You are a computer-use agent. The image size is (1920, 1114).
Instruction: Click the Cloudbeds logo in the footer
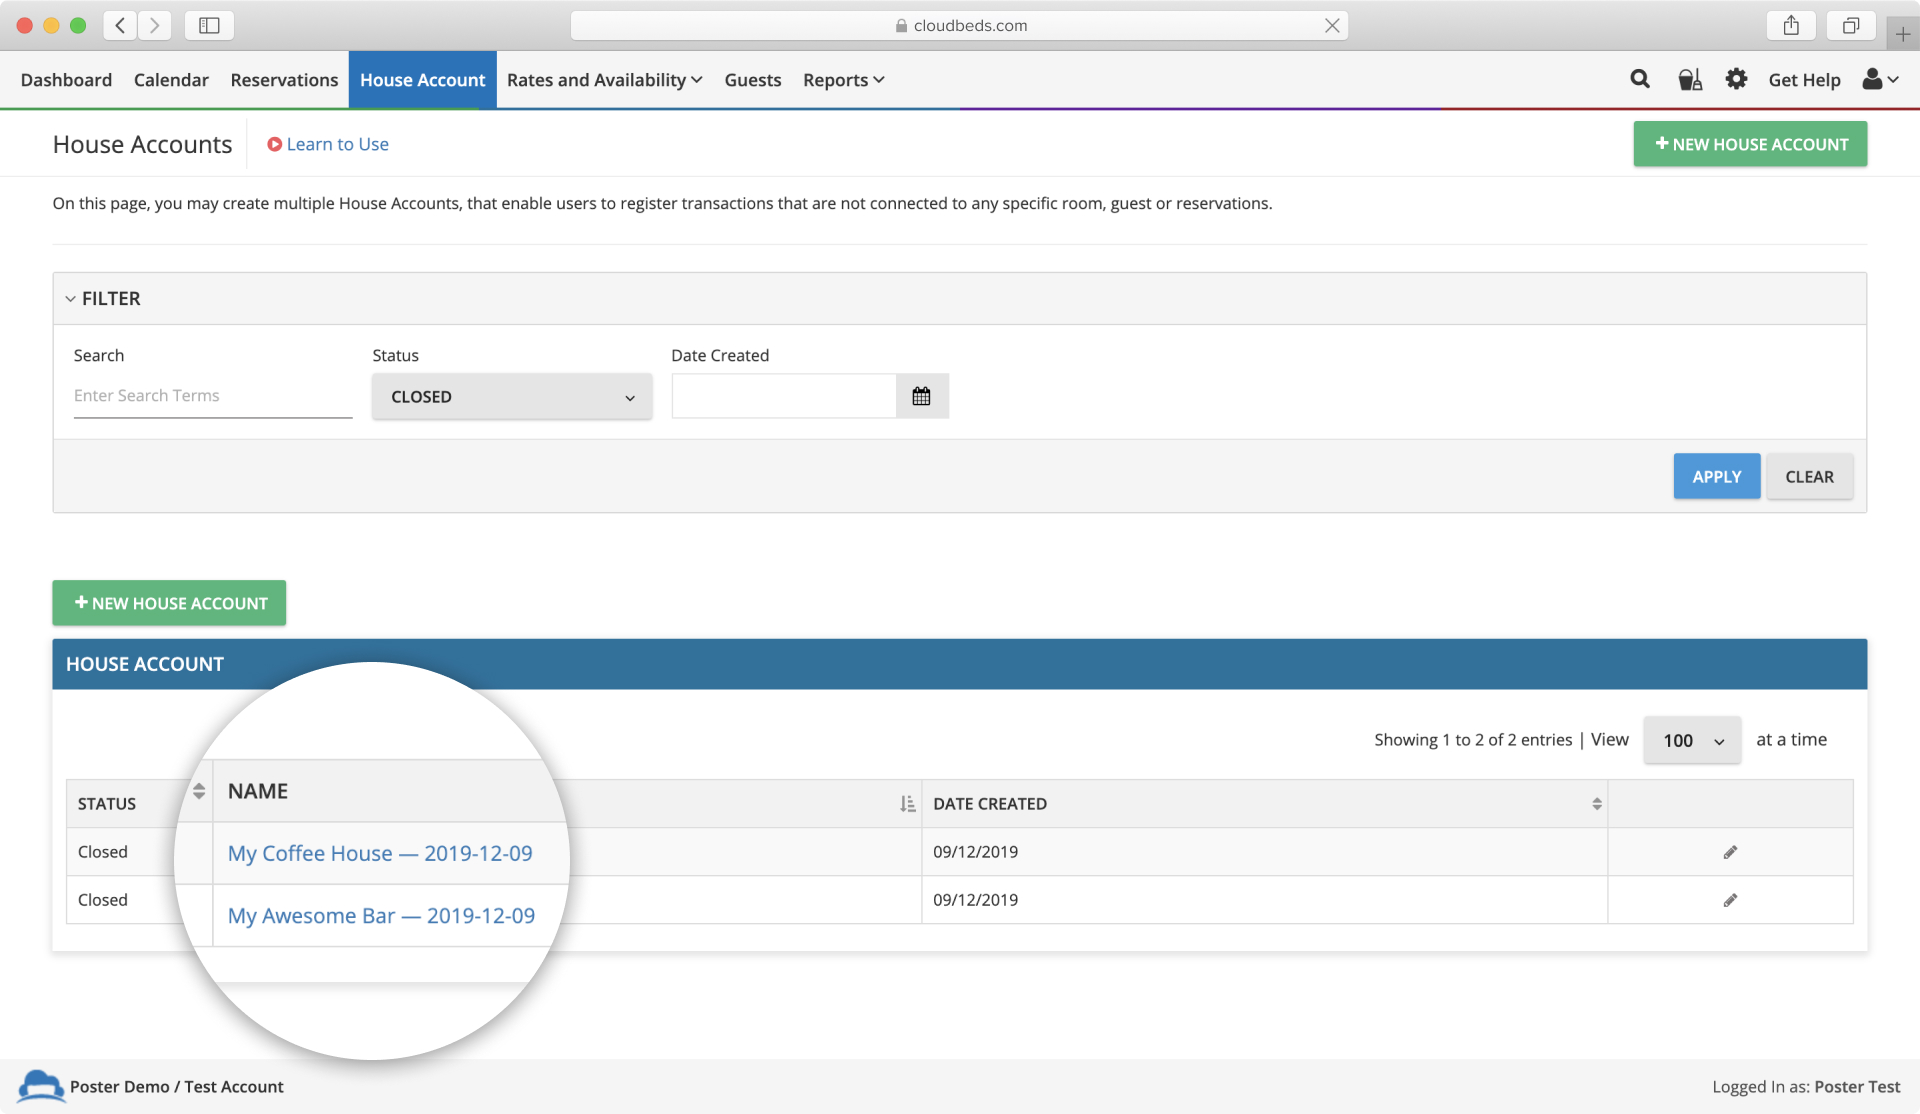41,1086
